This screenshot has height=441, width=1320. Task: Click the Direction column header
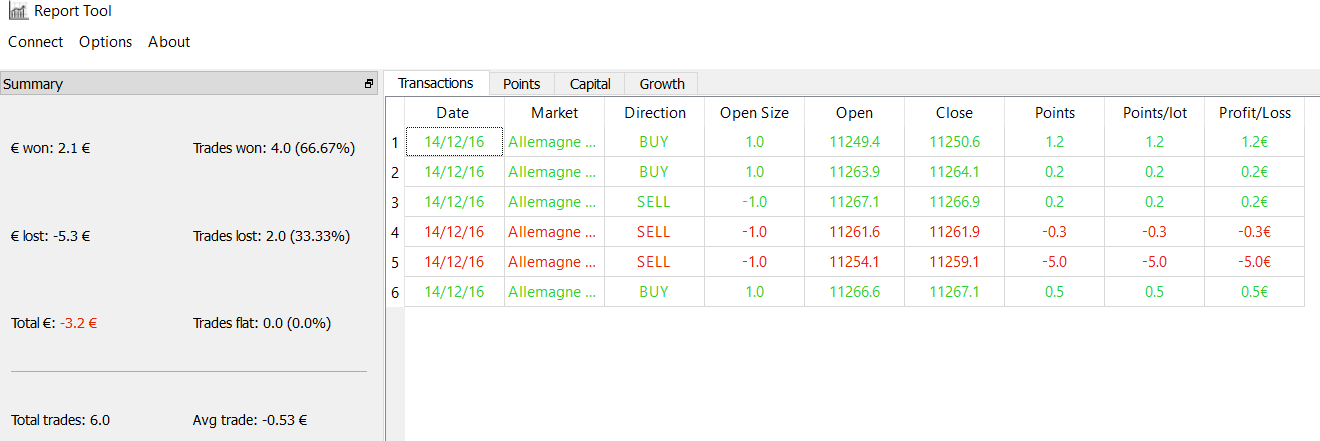655,113
